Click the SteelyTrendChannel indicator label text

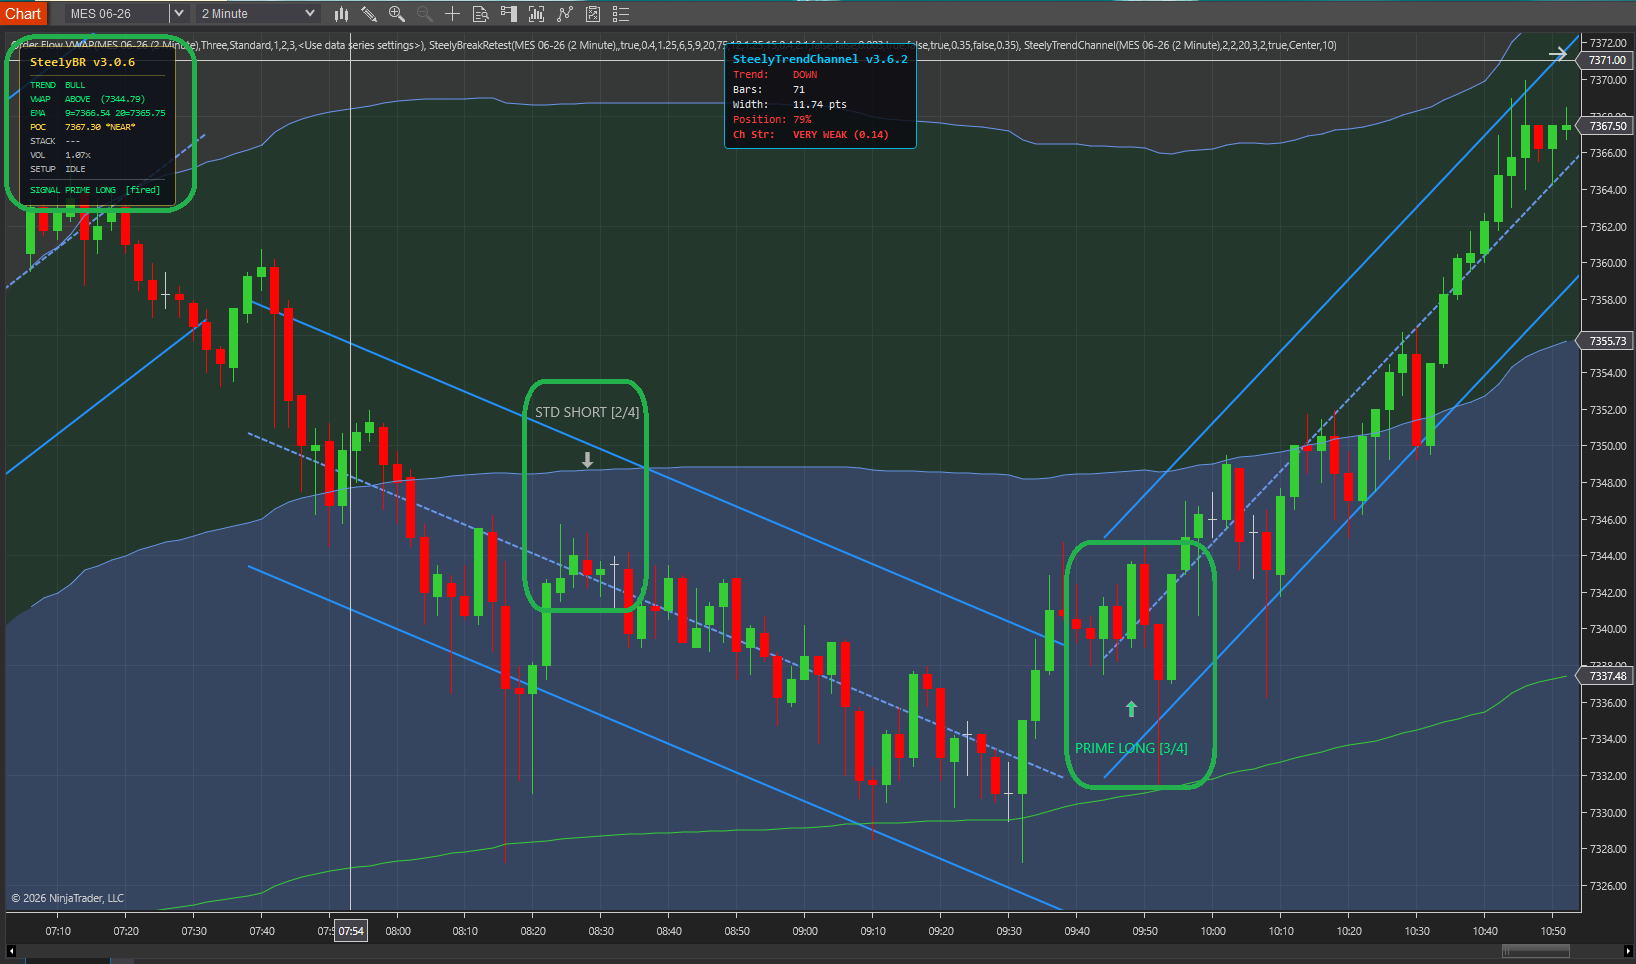[x=1180, y=45]
